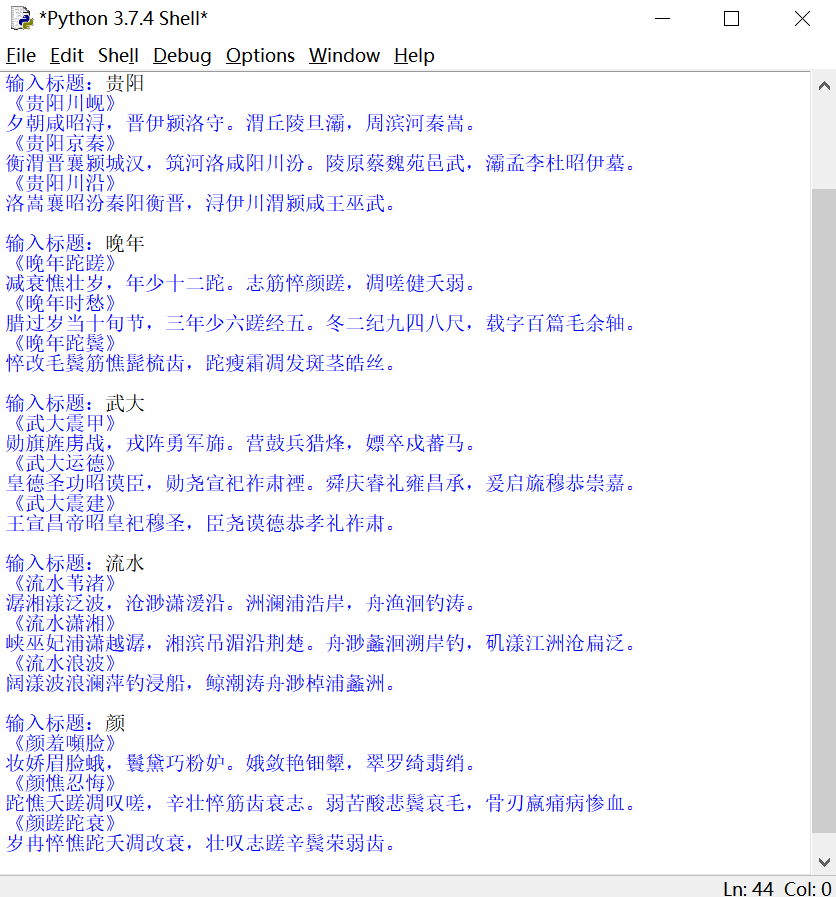836x897 pixels.
Task: Click the title 《晚年跎鬓》
Action: tap(65, 344)
